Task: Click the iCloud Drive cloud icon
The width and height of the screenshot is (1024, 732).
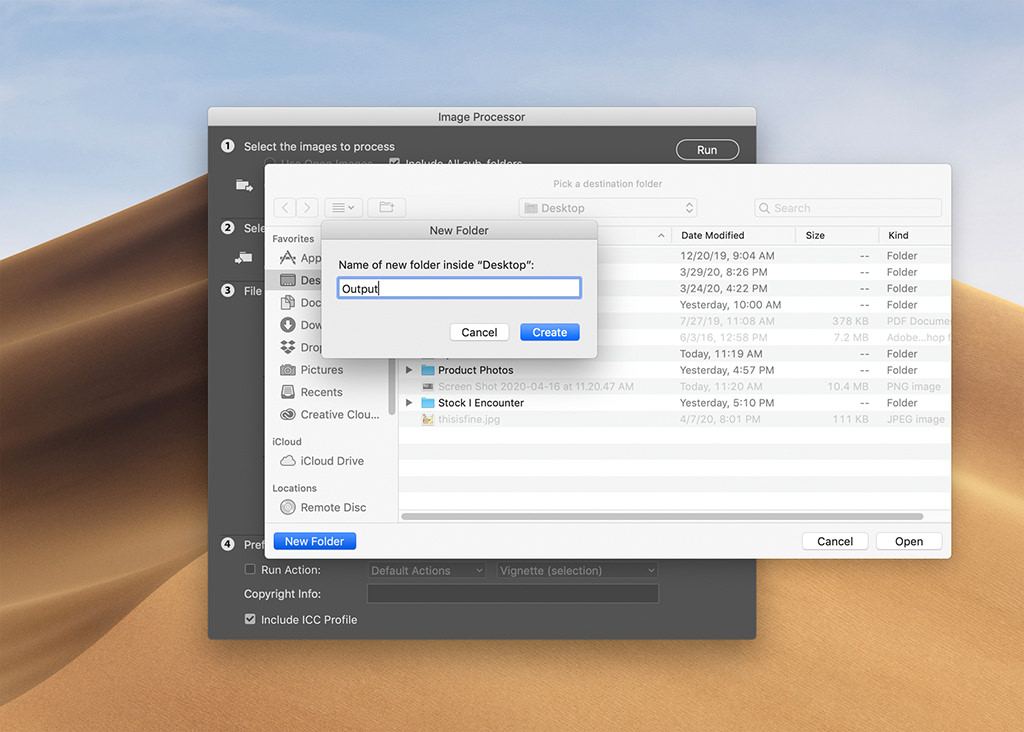Action: tap(287, 460)
